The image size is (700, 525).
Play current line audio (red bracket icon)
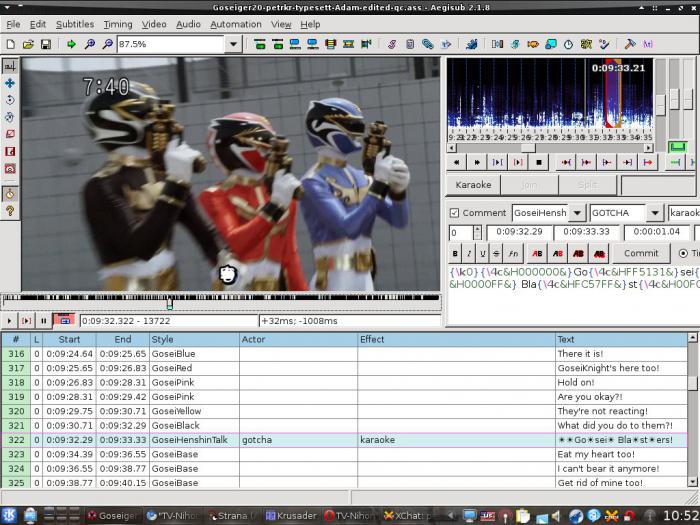pos(518,162)
